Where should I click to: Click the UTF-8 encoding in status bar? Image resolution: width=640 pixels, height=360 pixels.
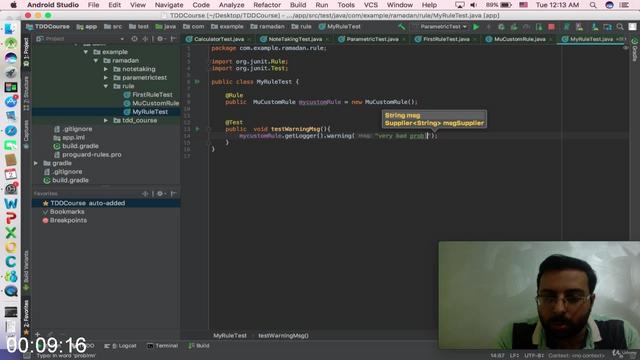(533, 356)
